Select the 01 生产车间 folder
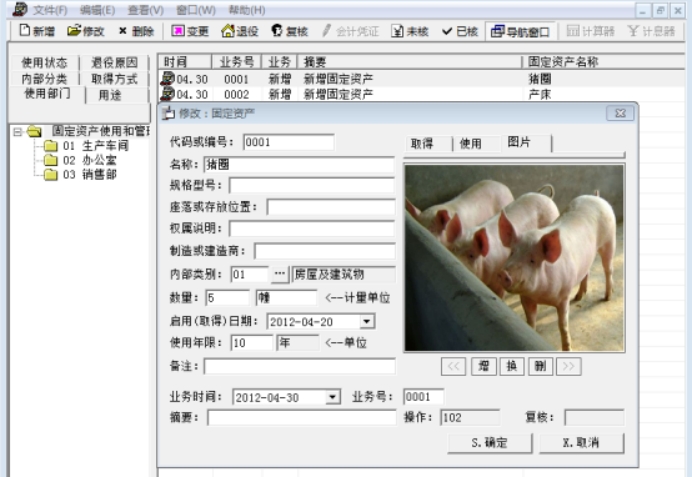 tap(86, 146)
